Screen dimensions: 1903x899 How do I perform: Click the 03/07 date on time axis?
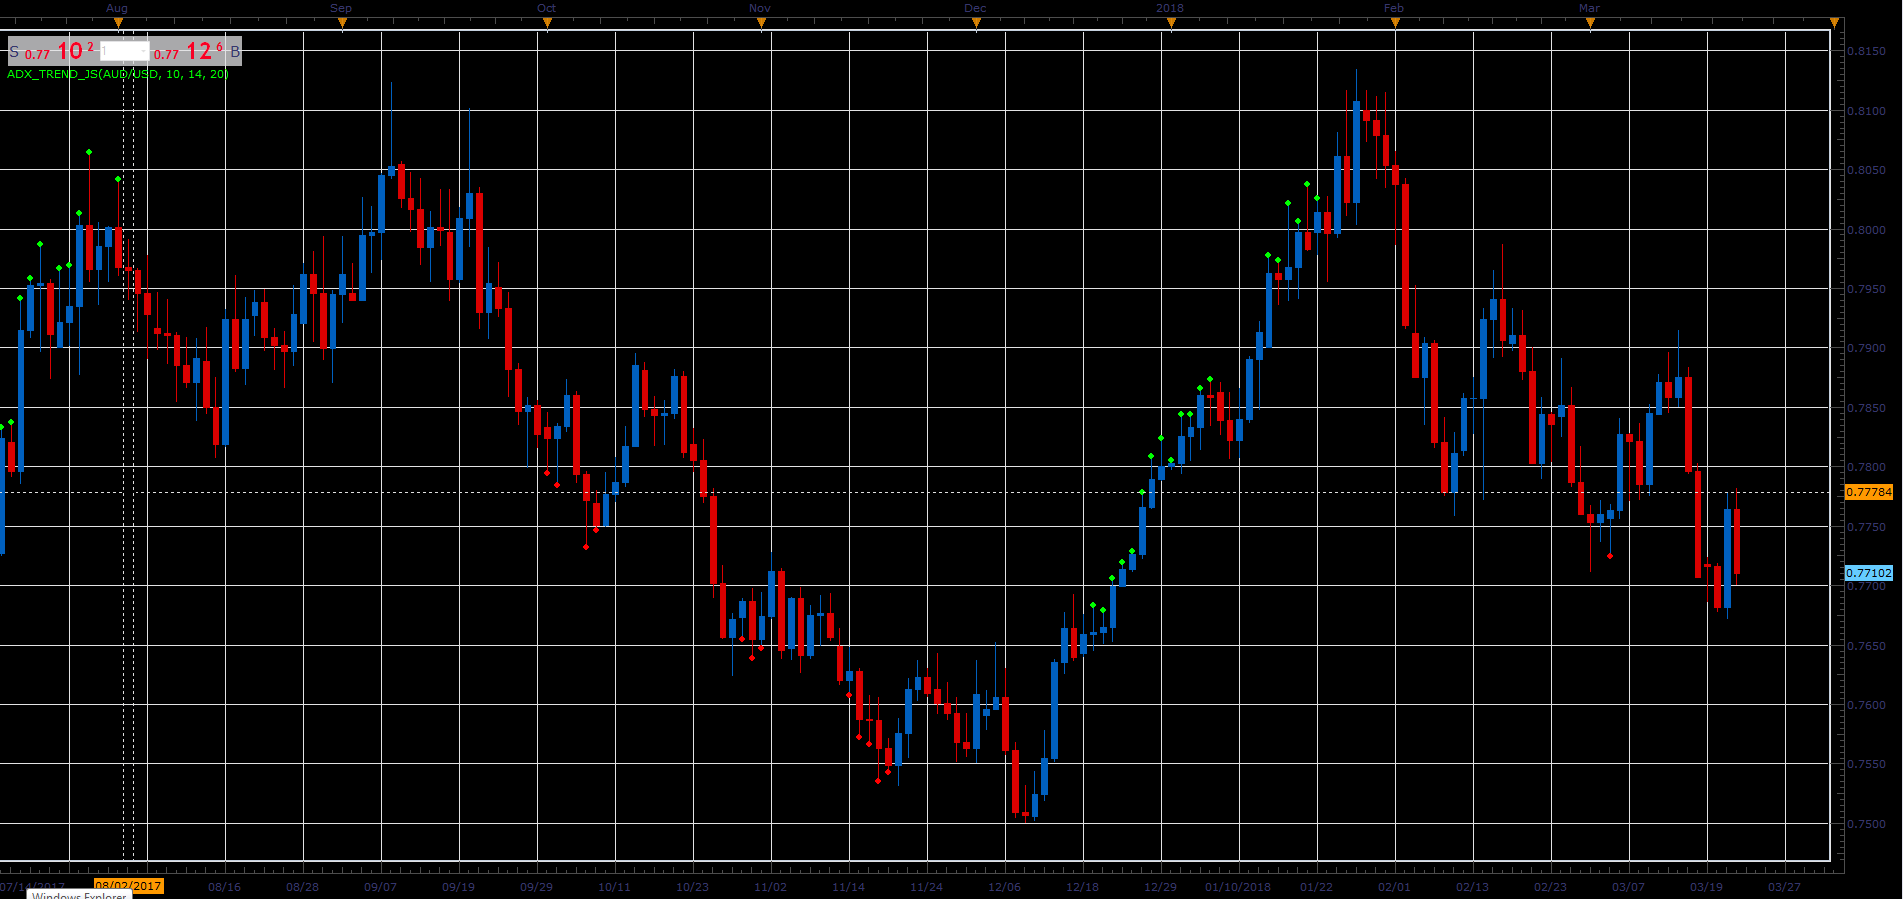point(1628,887)
